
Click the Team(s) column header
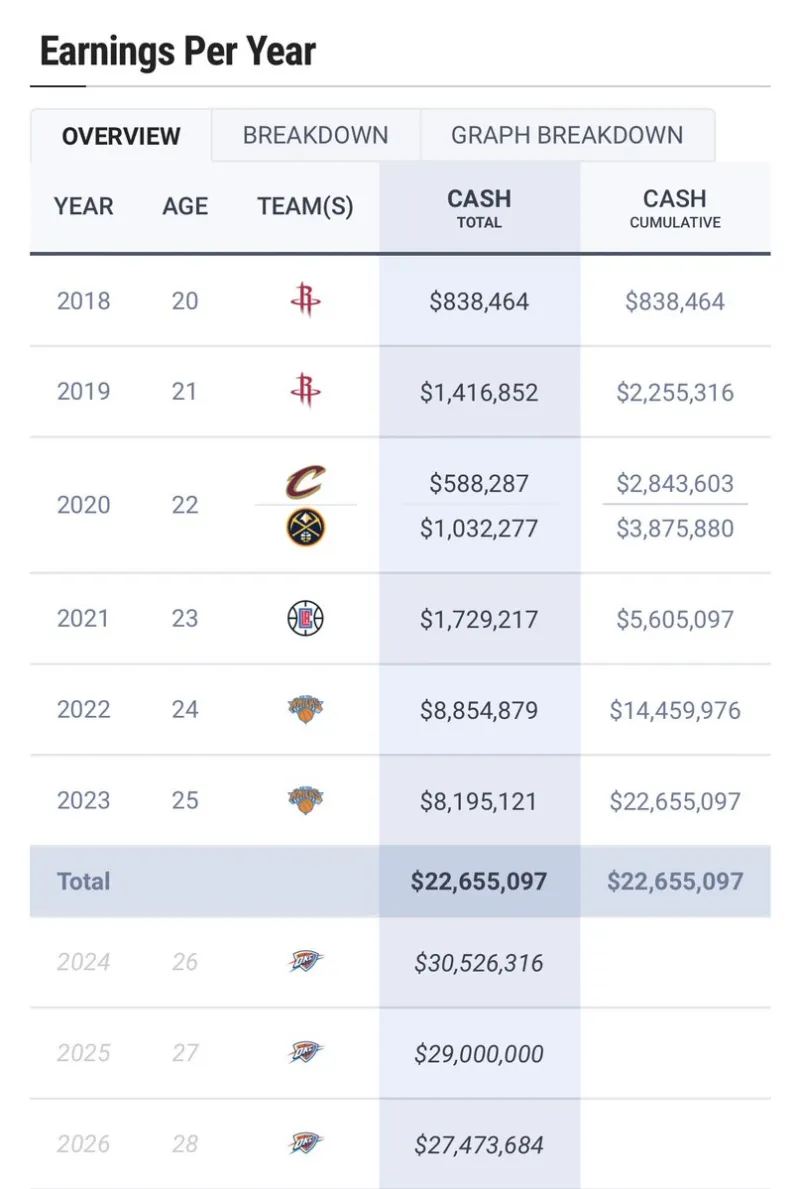[306, 206]
